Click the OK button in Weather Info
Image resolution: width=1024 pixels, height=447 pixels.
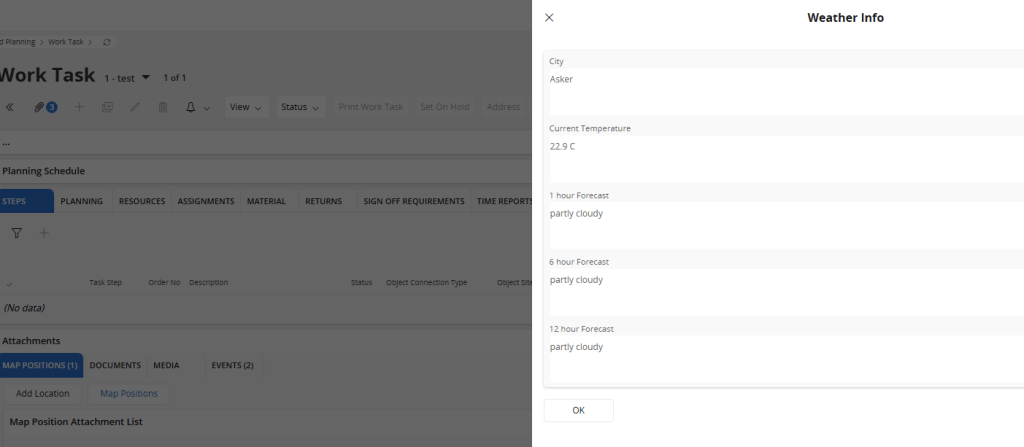(578, 410)
